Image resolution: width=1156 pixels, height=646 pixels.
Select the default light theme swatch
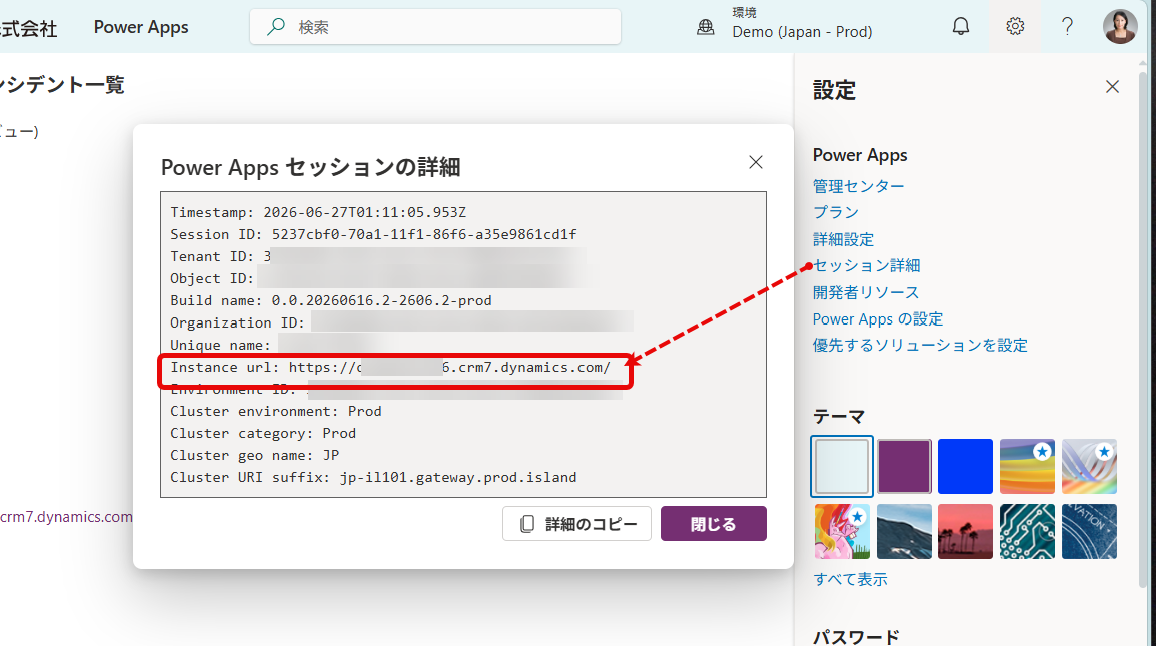pyautogui.click(x=842, y=466)
